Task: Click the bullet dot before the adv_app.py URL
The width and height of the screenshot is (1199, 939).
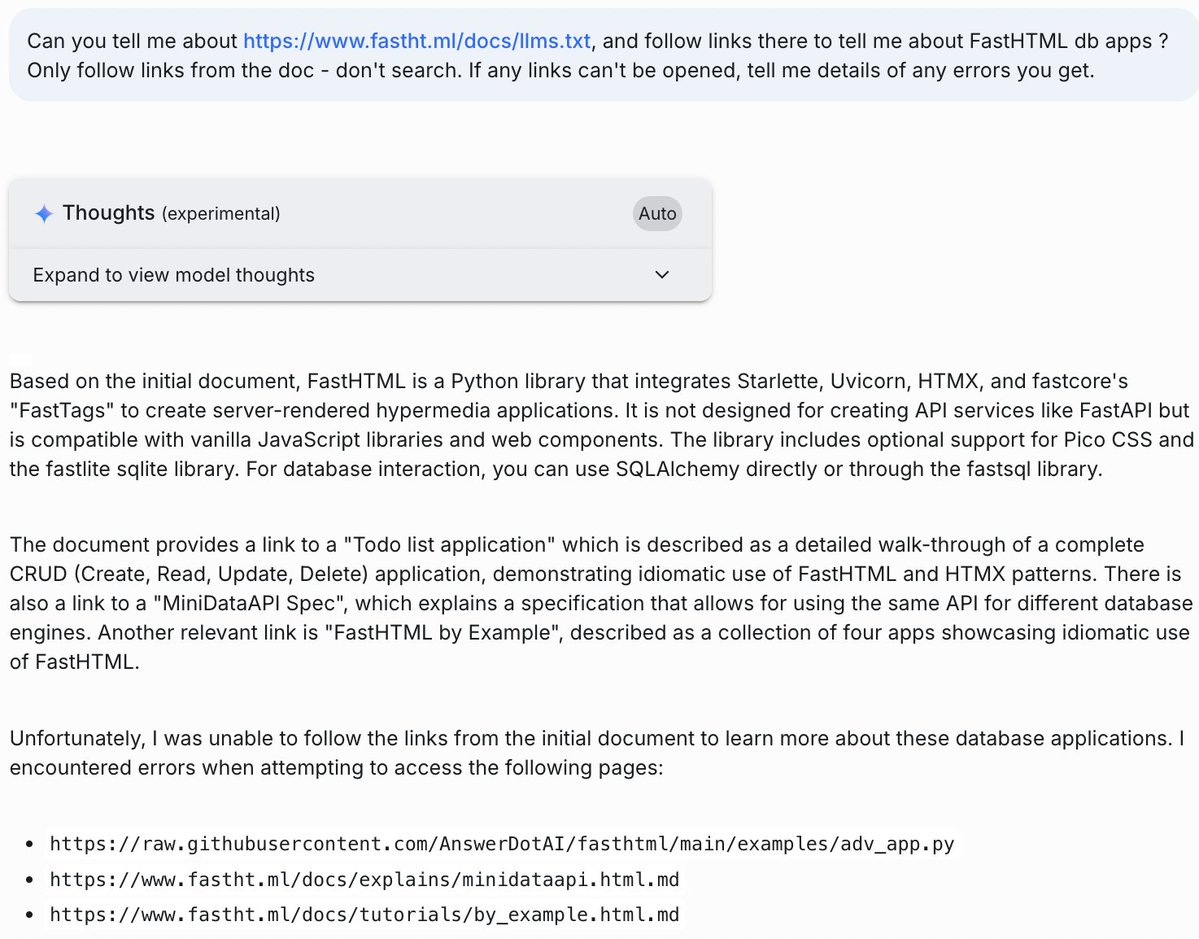Action: click(x=29, y=845)
